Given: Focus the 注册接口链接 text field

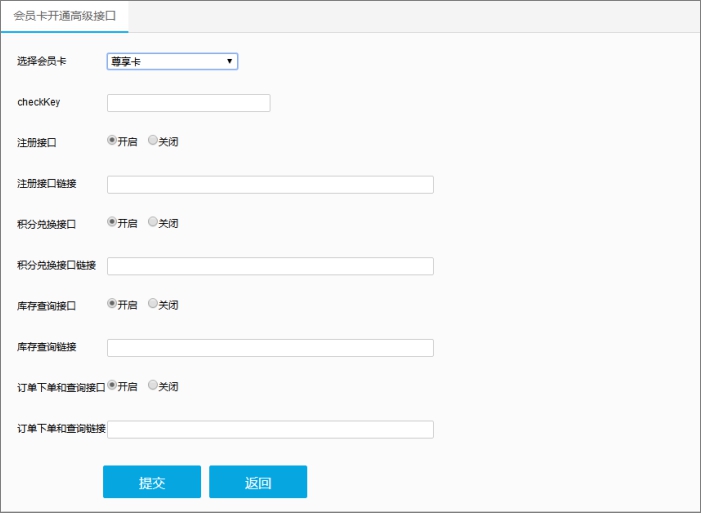Looking at the screenshot, I should coord(270,184).
